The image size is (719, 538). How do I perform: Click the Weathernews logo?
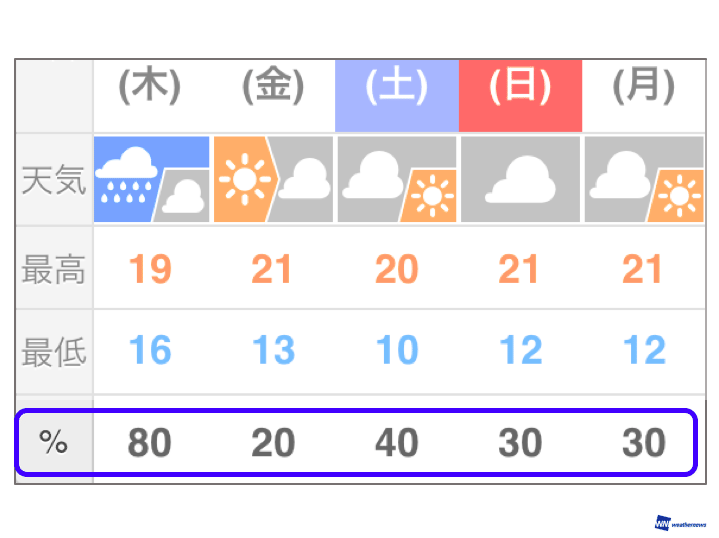[x=680, y=523]
